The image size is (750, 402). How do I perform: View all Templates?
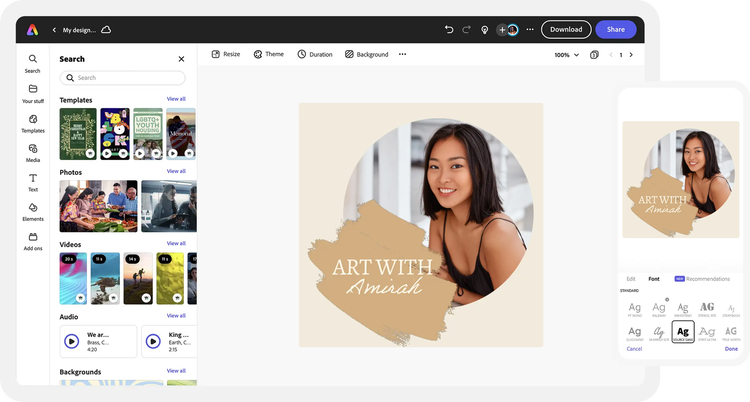click(x=176, y=99)
